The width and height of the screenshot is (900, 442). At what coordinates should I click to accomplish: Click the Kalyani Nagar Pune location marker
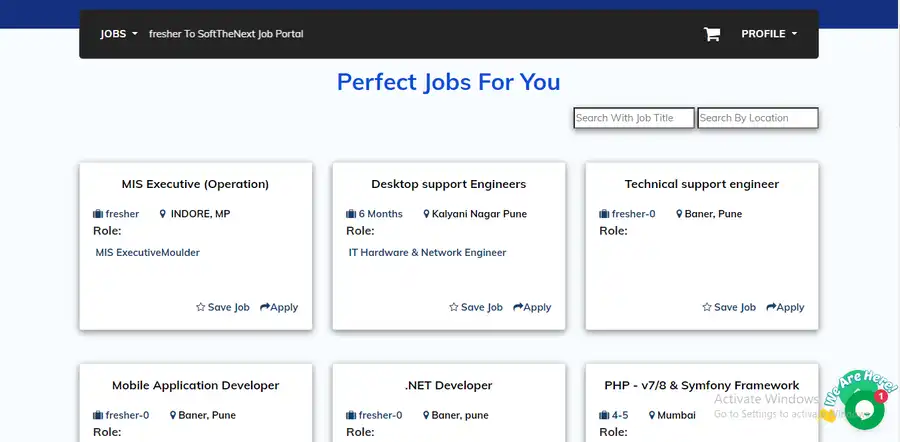(426, 214)
